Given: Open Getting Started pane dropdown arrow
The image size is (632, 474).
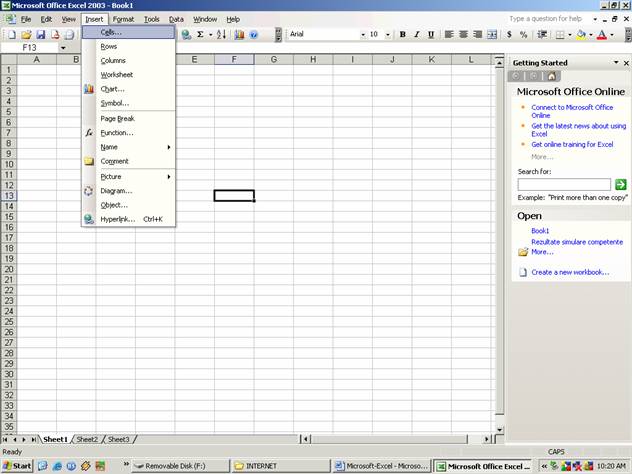Looking at the screenshot, I should pyautogui.click(x=616, y=62).
